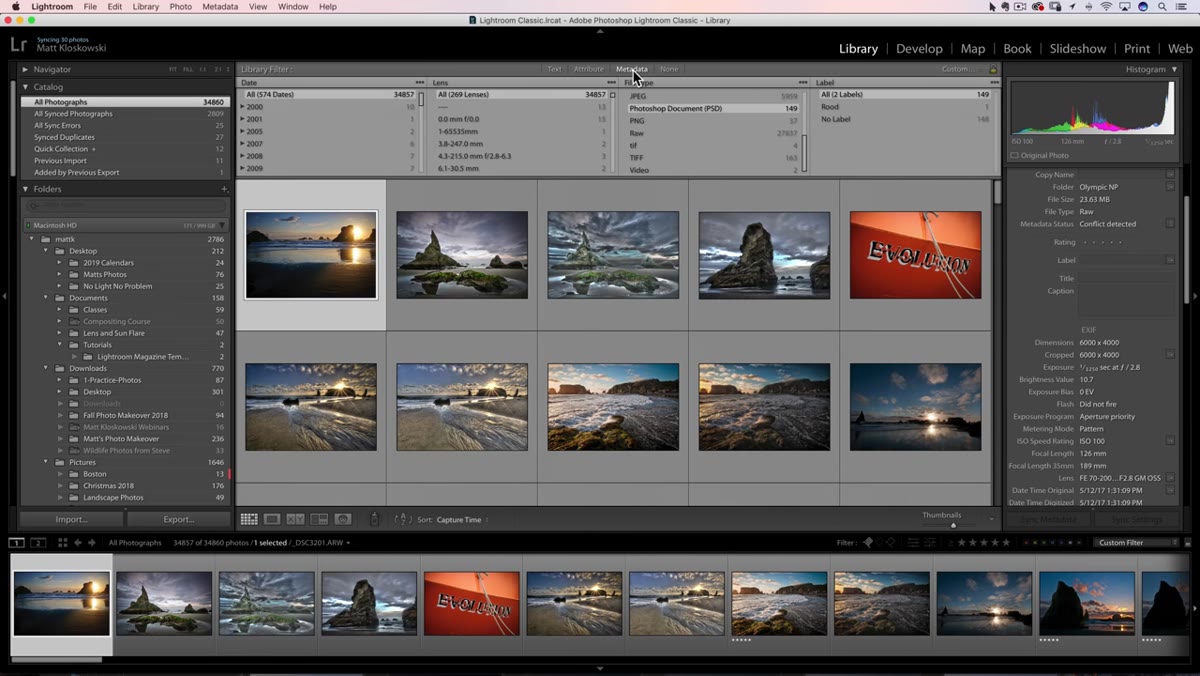This screenshot has height=676, width=1200.
Task: Click the grid vertical scrollbar
Action: click(996, 191)
